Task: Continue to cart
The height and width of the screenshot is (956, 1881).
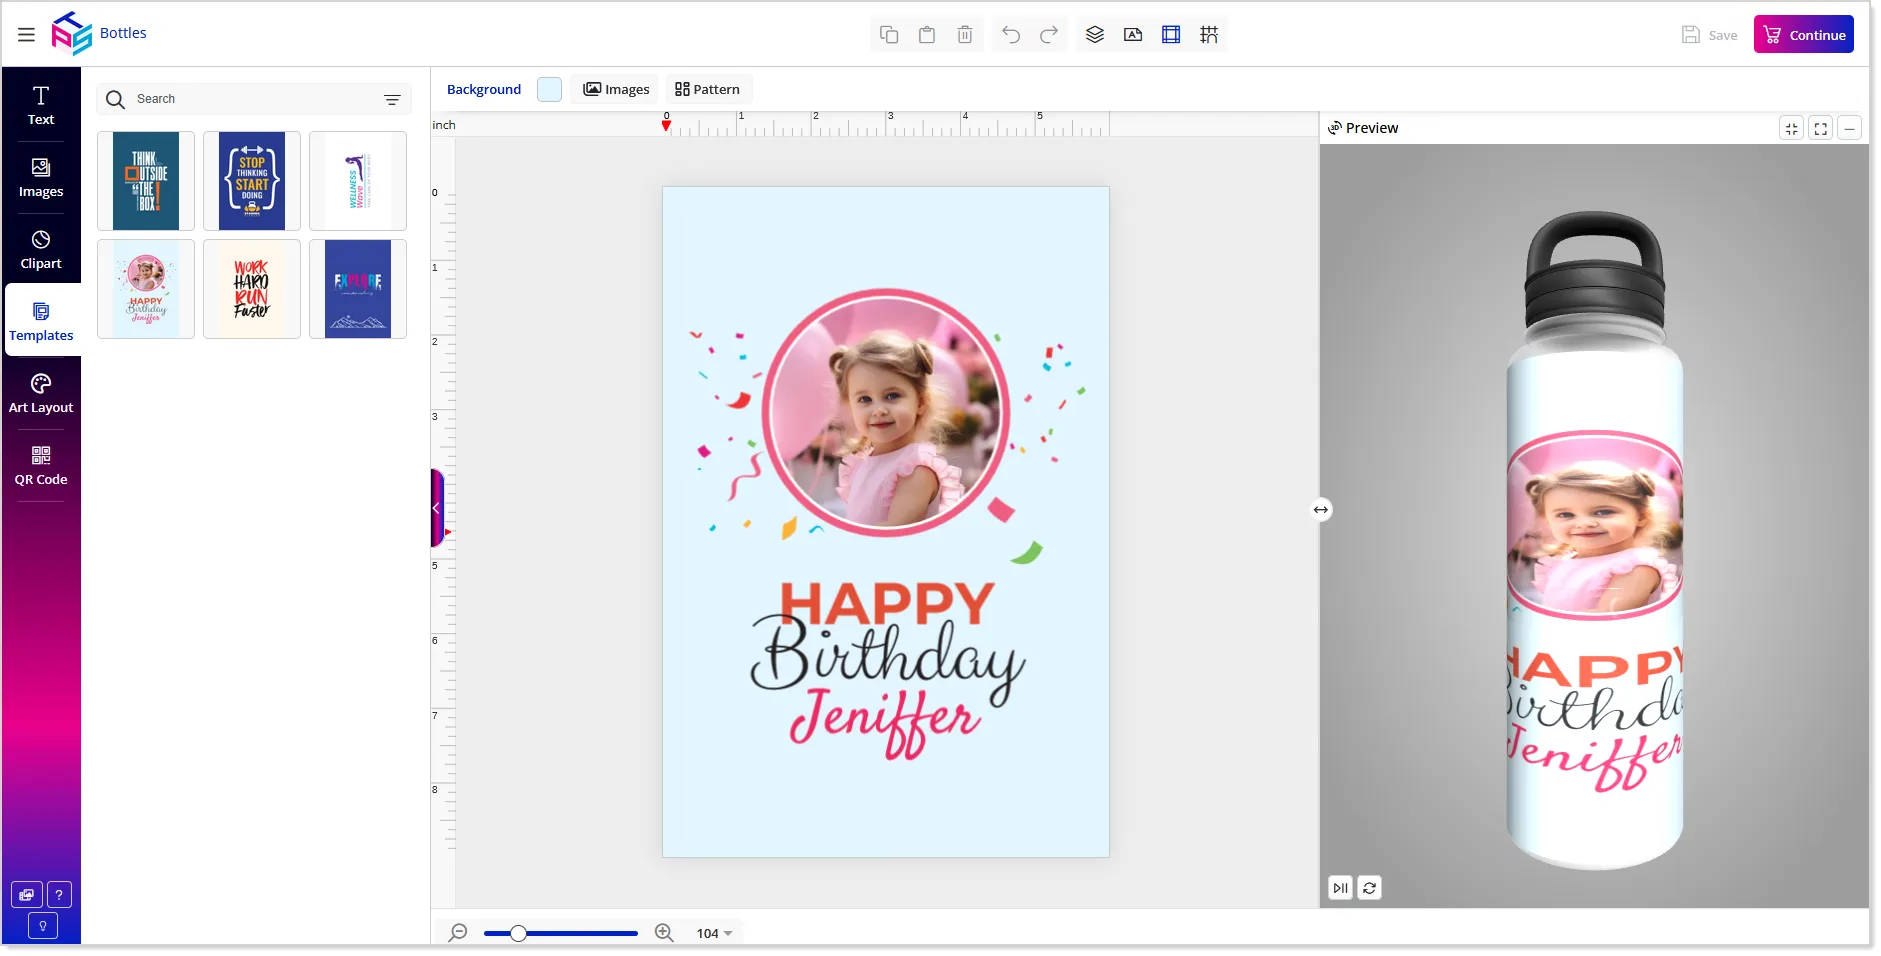Action: (1804, 35)
